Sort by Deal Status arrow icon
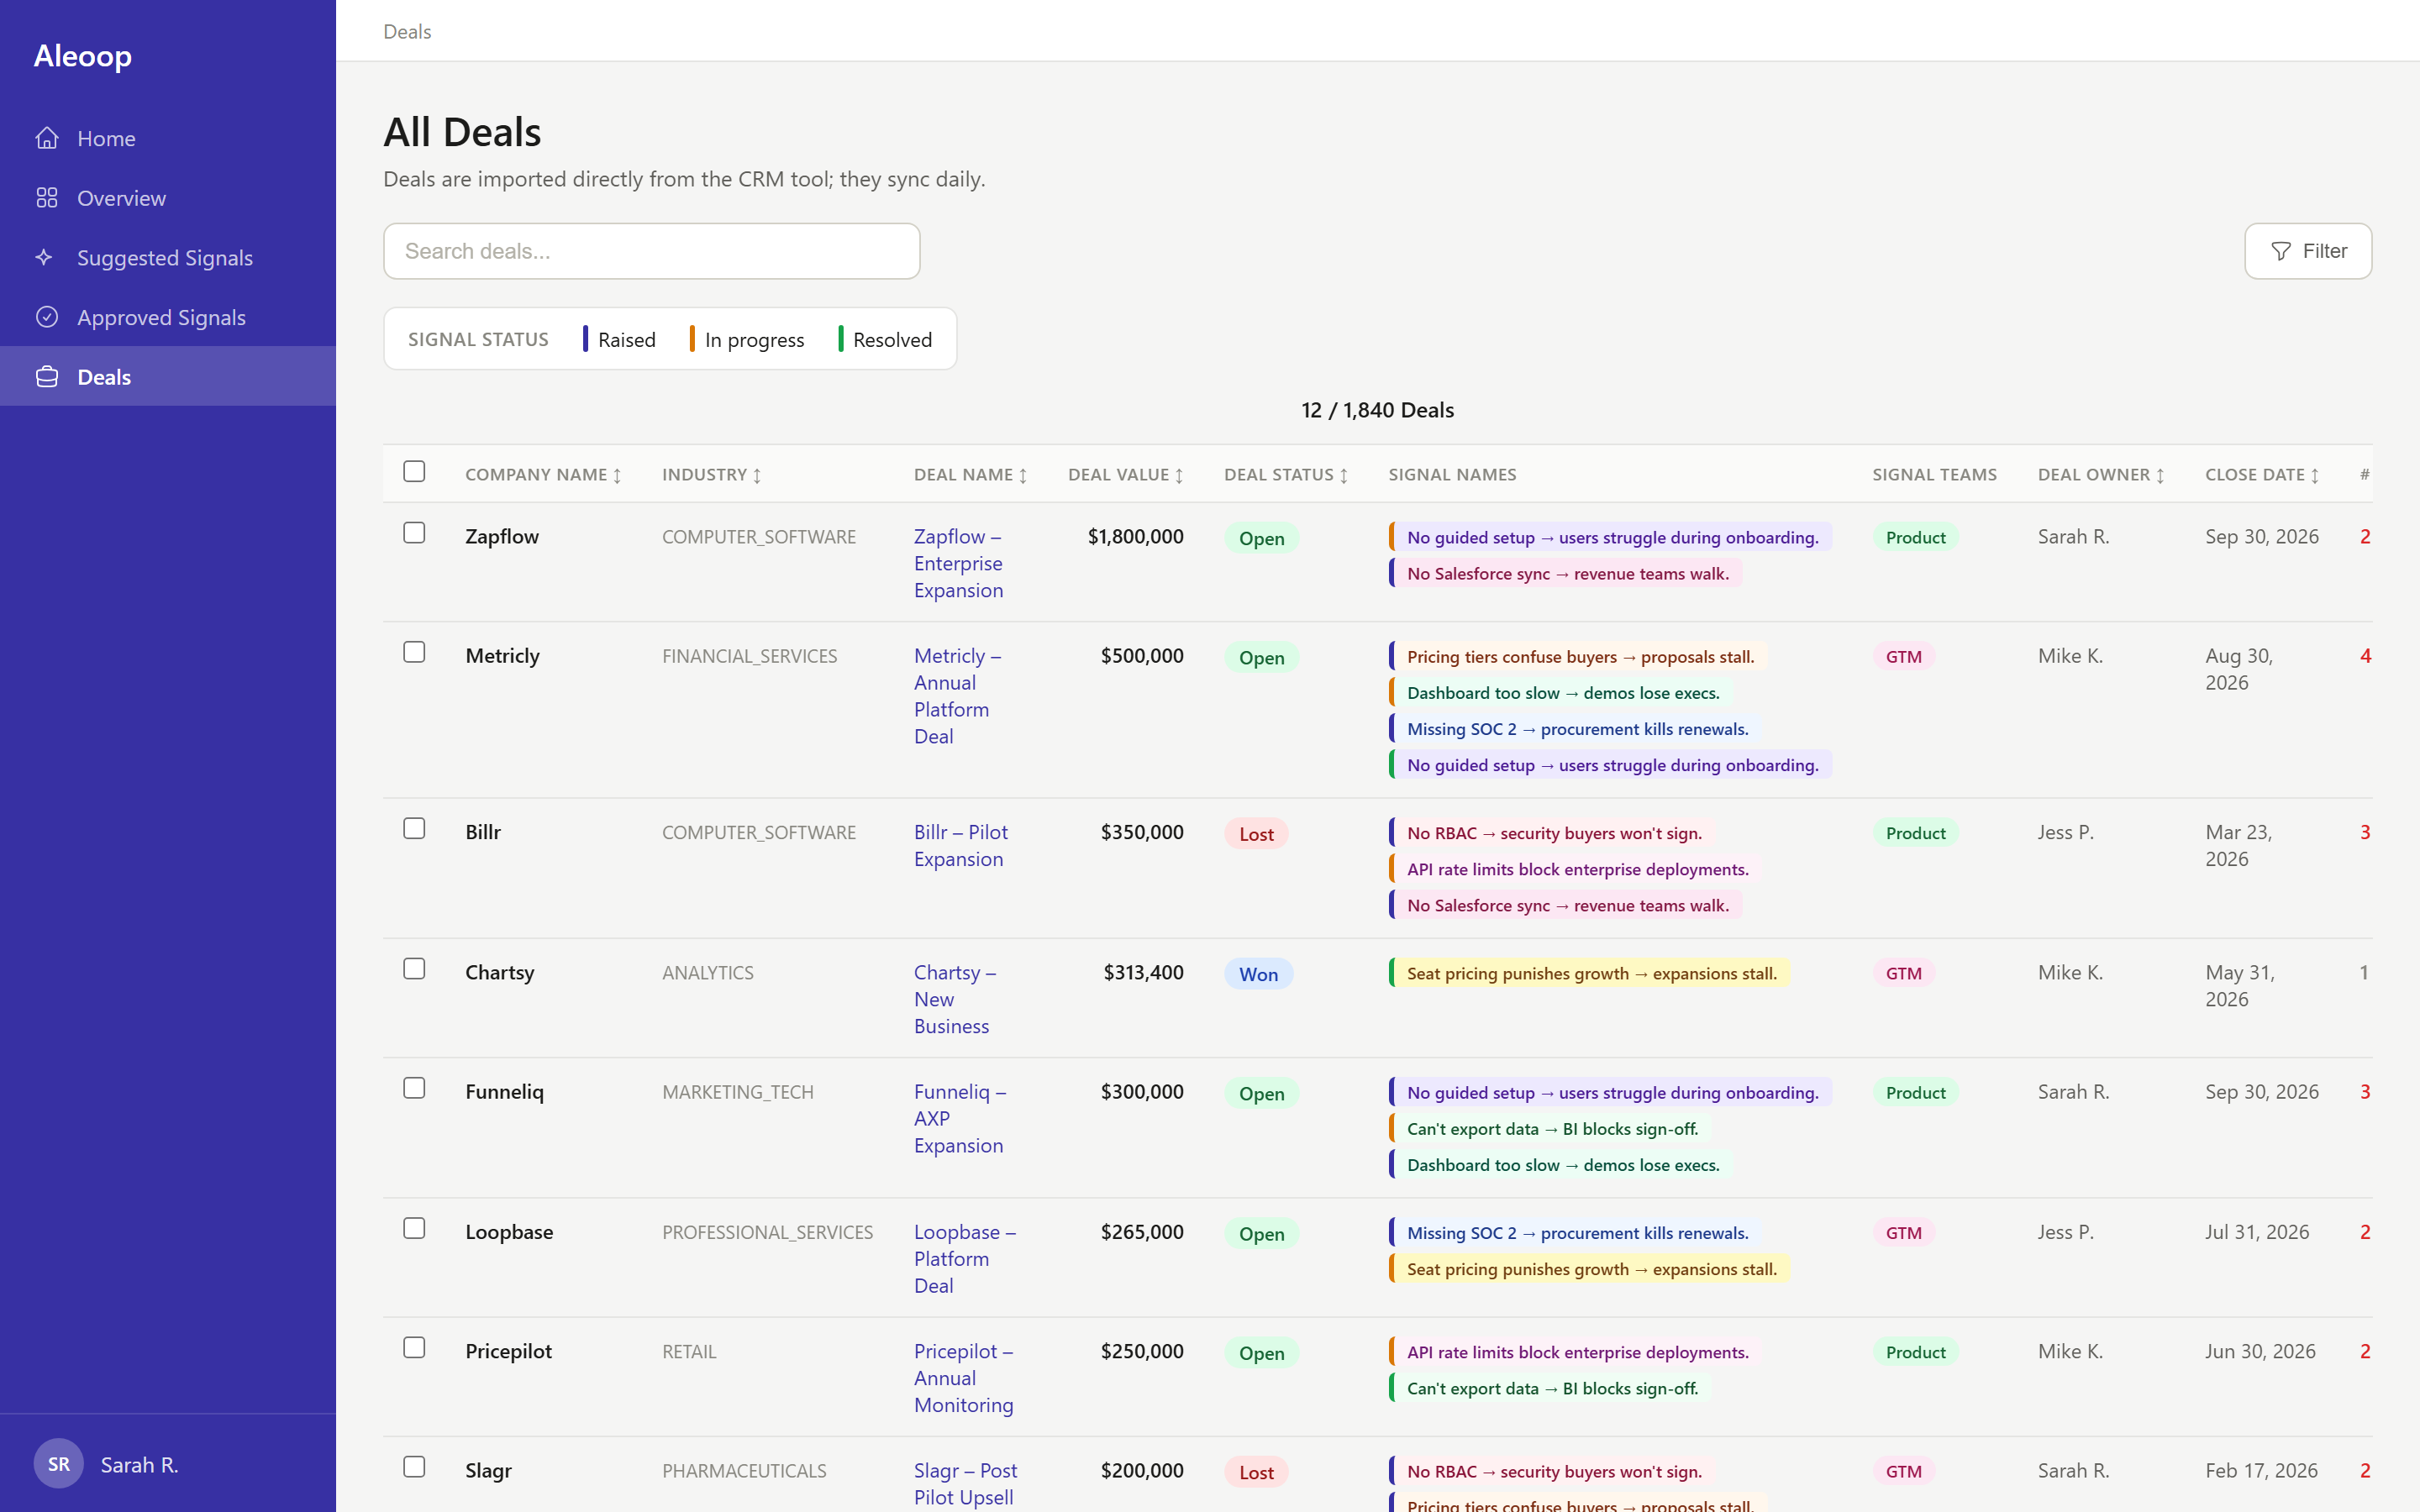The image size is (2420, 1512). [x=1344, y=476]
